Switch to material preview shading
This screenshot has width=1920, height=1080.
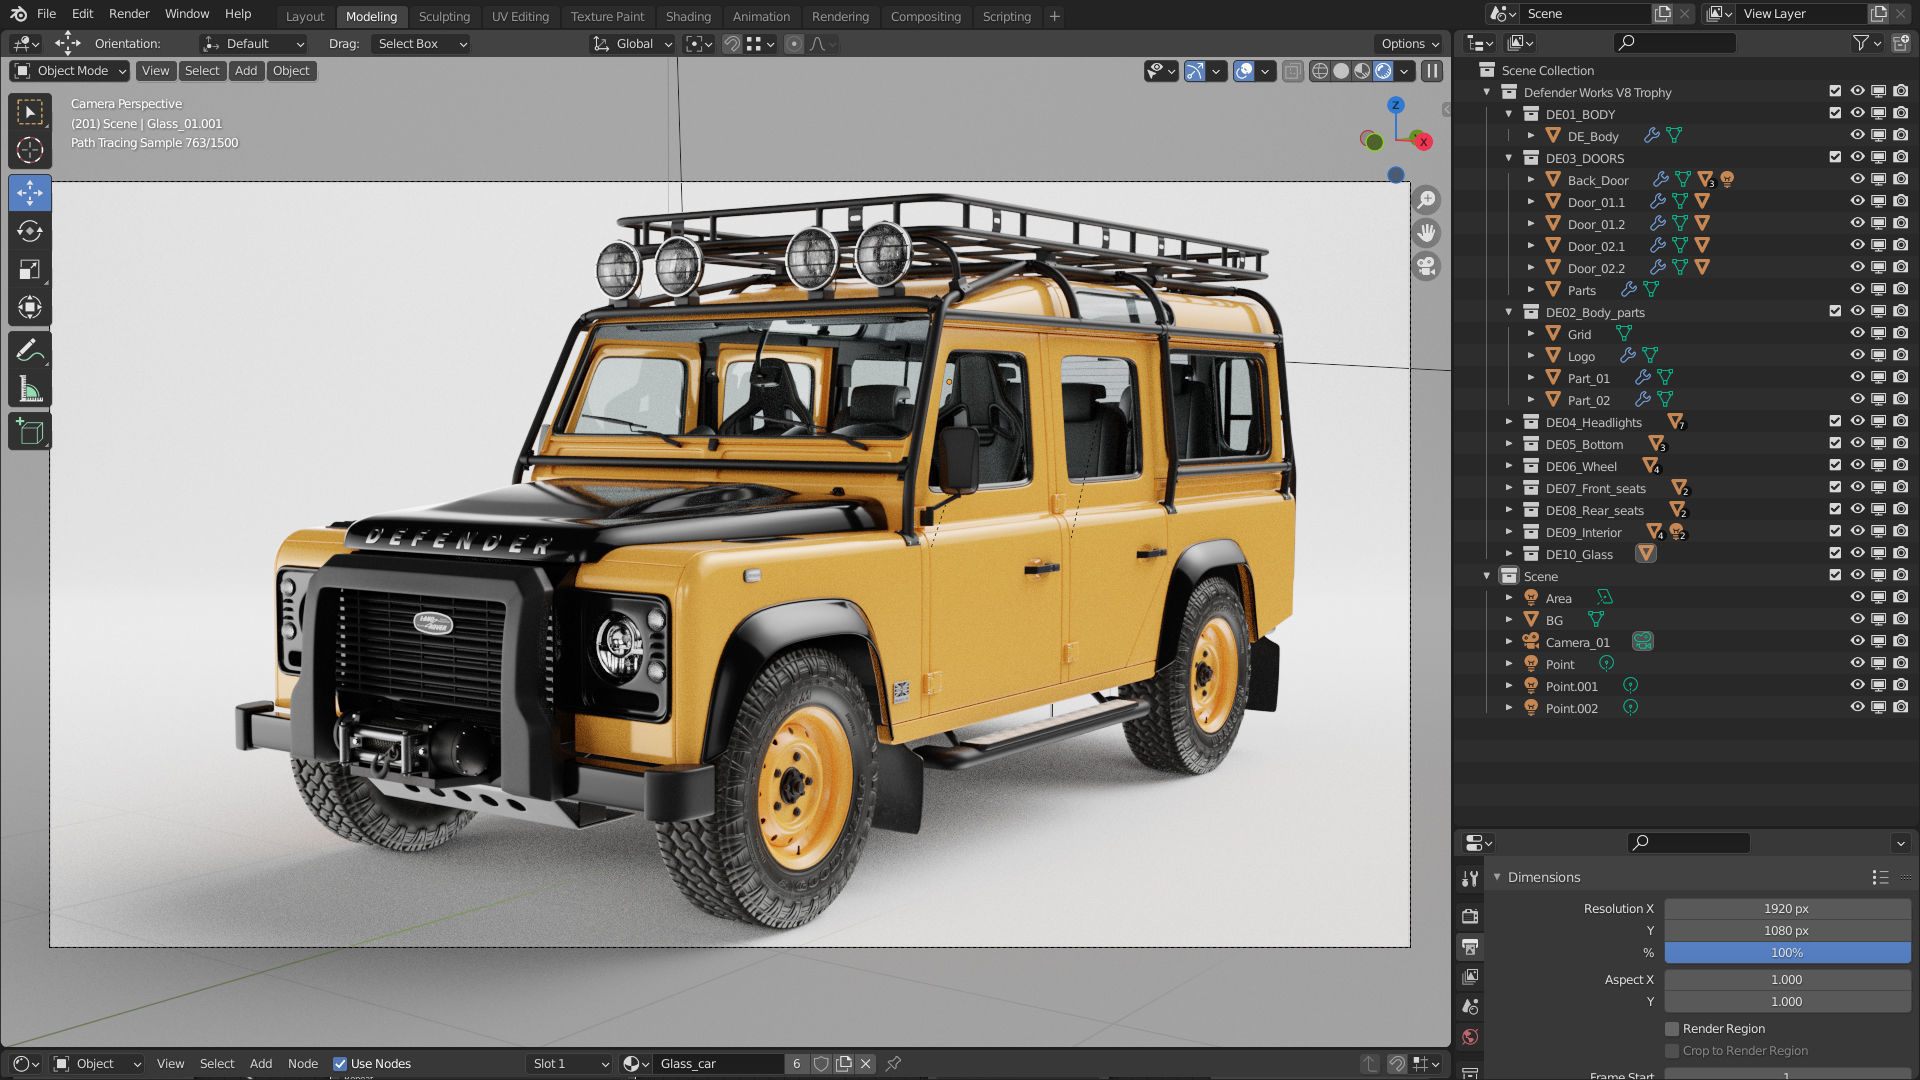point(1362,71)
